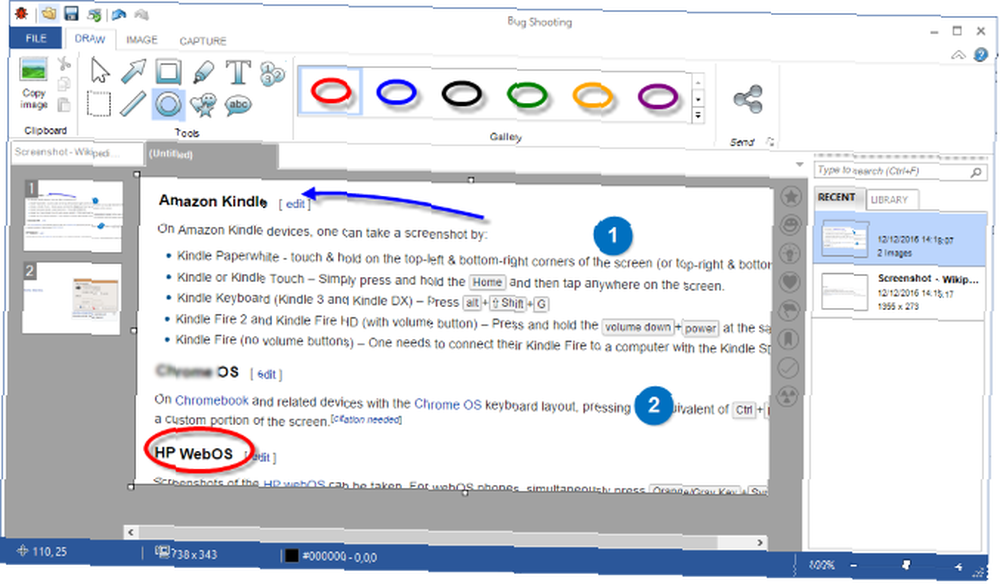Undo the last action

coord(118,14)
